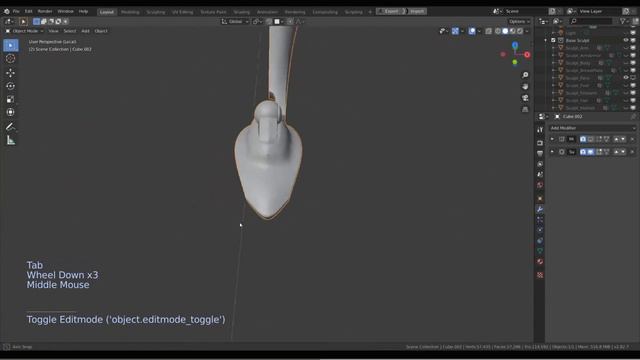Select the Annotate tool
The height and width of the screenshot is (360, 640).
click(x=11, y=127)
